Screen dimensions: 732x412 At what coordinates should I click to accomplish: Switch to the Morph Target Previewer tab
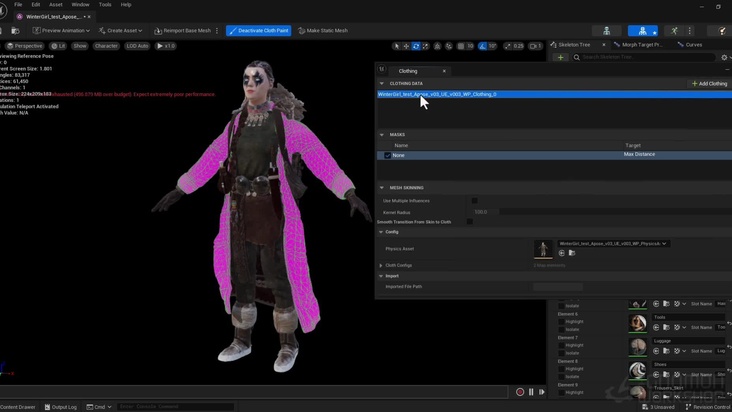point(638,45)
